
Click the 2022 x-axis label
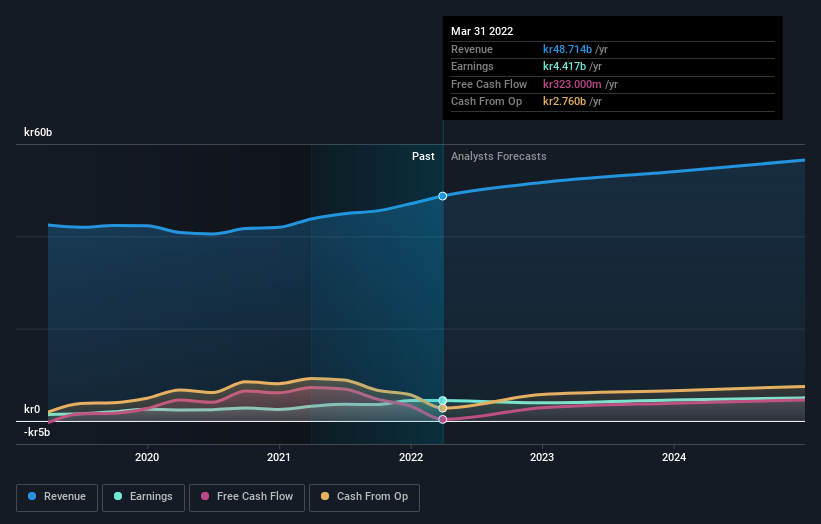point(411,457)
